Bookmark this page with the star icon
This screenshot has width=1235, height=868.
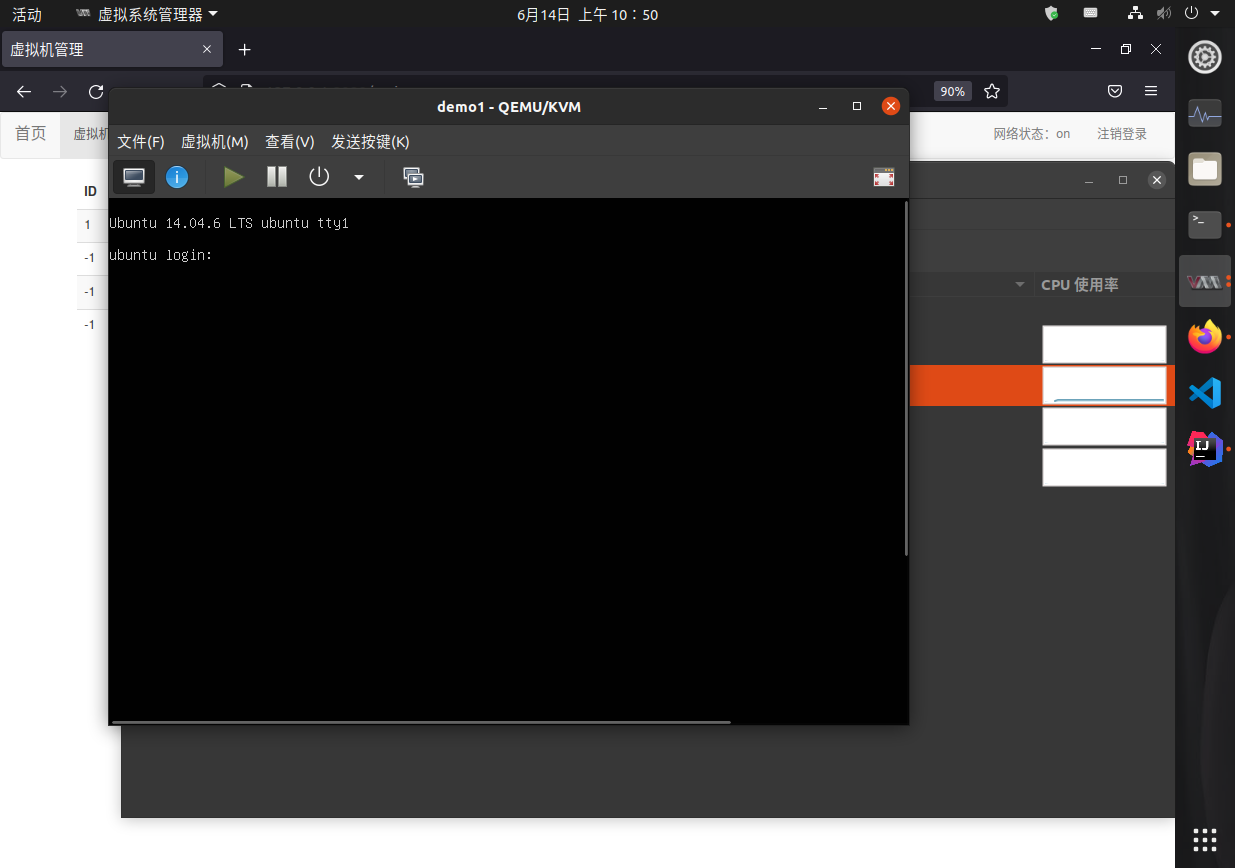(991, 91)
